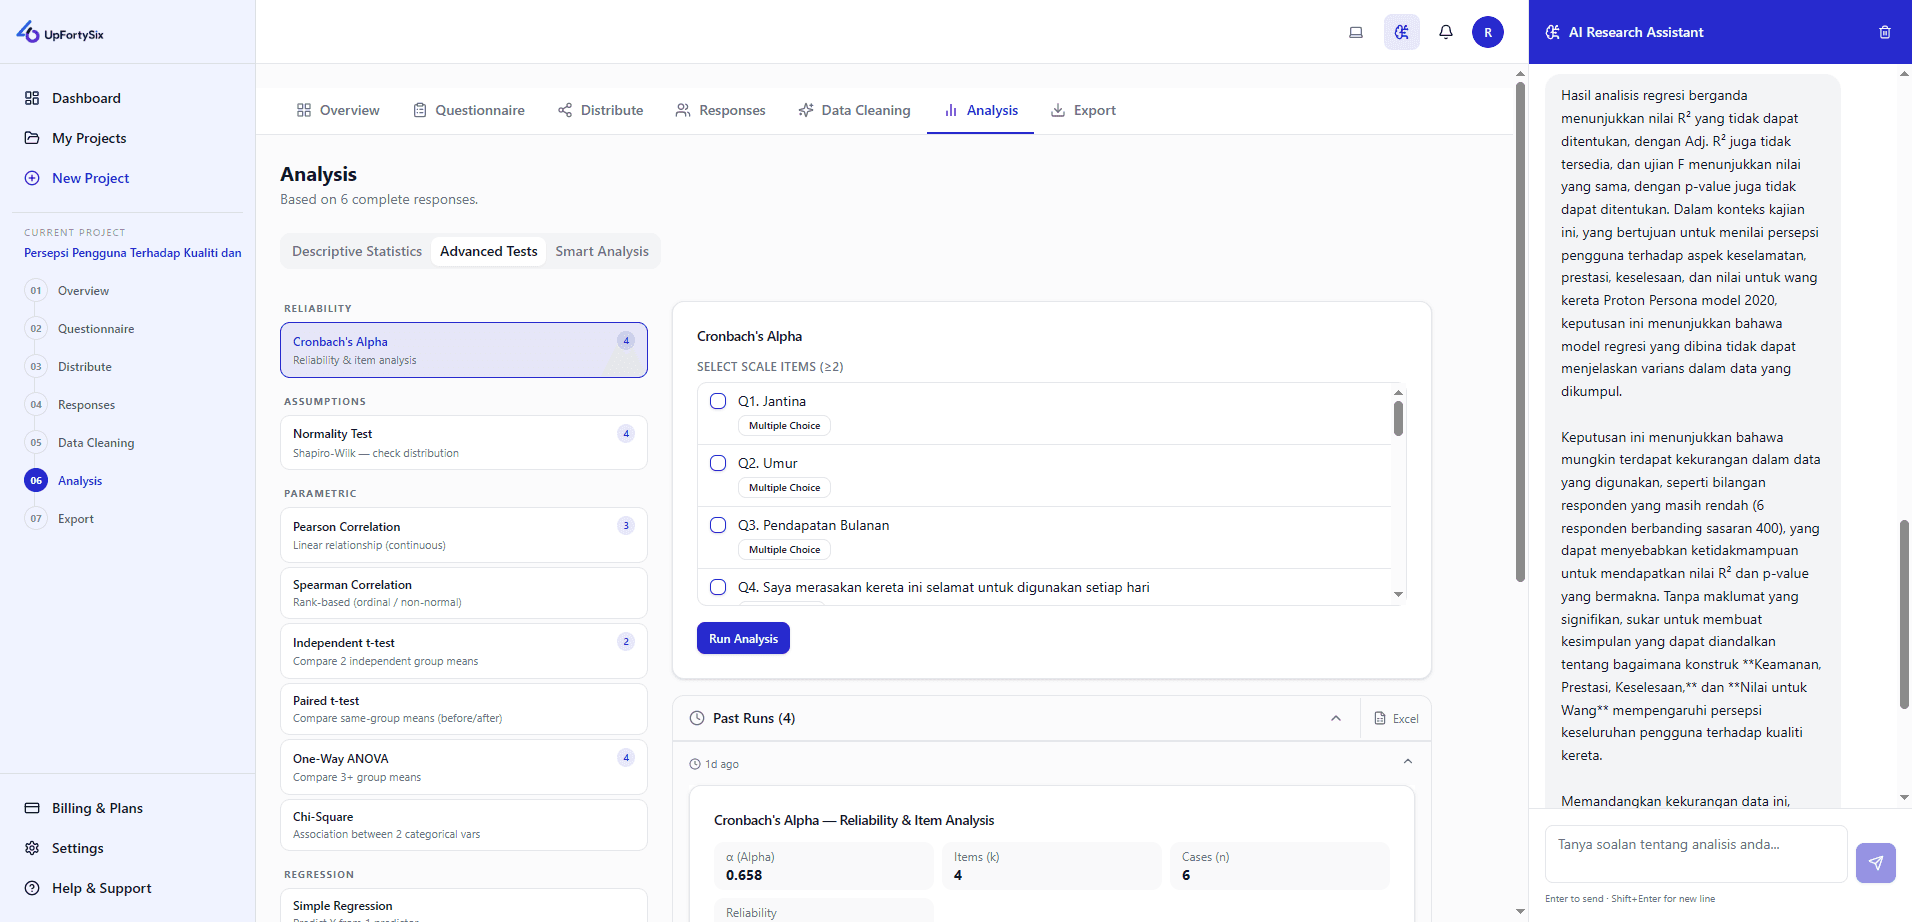Viewport: 1912px width, 922px height.
Task: Open the Overview tab
Action: click(x=338, y=110)
